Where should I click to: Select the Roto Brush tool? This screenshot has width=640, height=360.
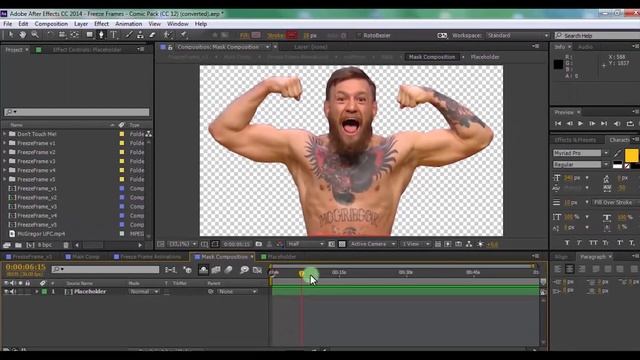(x=167, y=35)
